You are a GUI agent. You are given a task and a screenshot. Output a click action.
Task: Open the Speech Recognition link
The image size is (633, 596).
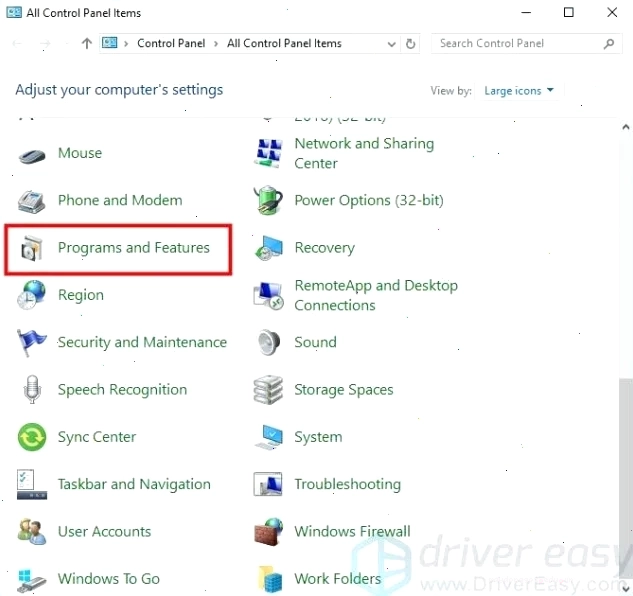(x=122, y=390)
